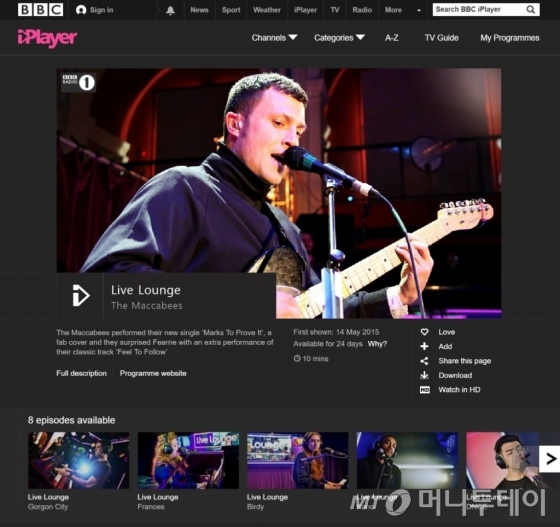Viewport: 560px width, 527px height.
Task: Click Available for 24 days text
Action: [328, 344]
